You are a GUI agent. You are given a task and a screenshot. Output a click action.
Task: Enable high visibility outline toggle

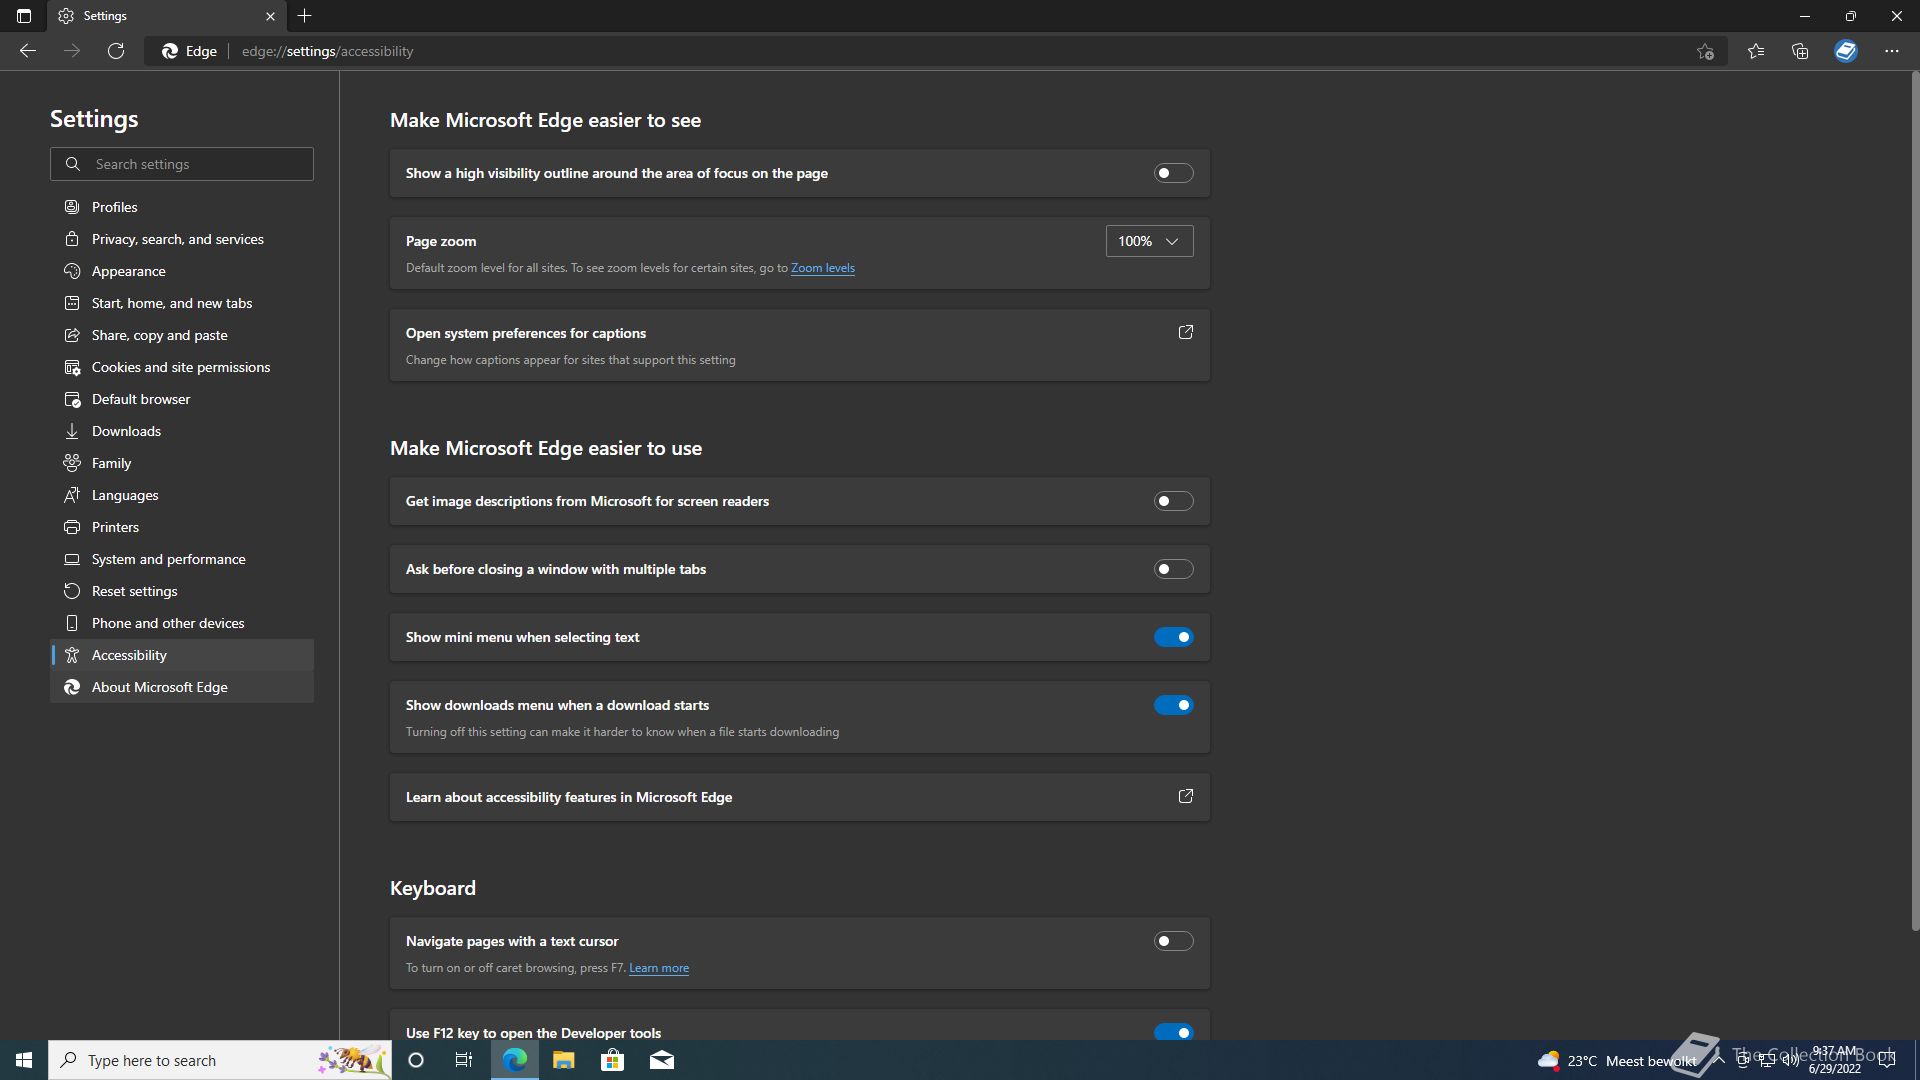(x=1174, y=173)
